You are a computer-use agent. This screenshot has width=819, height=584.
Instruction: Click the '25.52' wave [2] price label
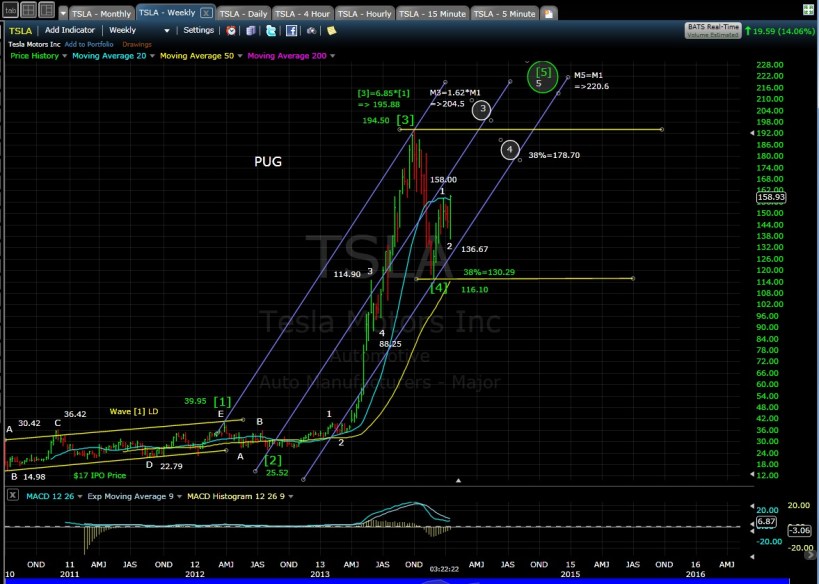coord(277,473)
